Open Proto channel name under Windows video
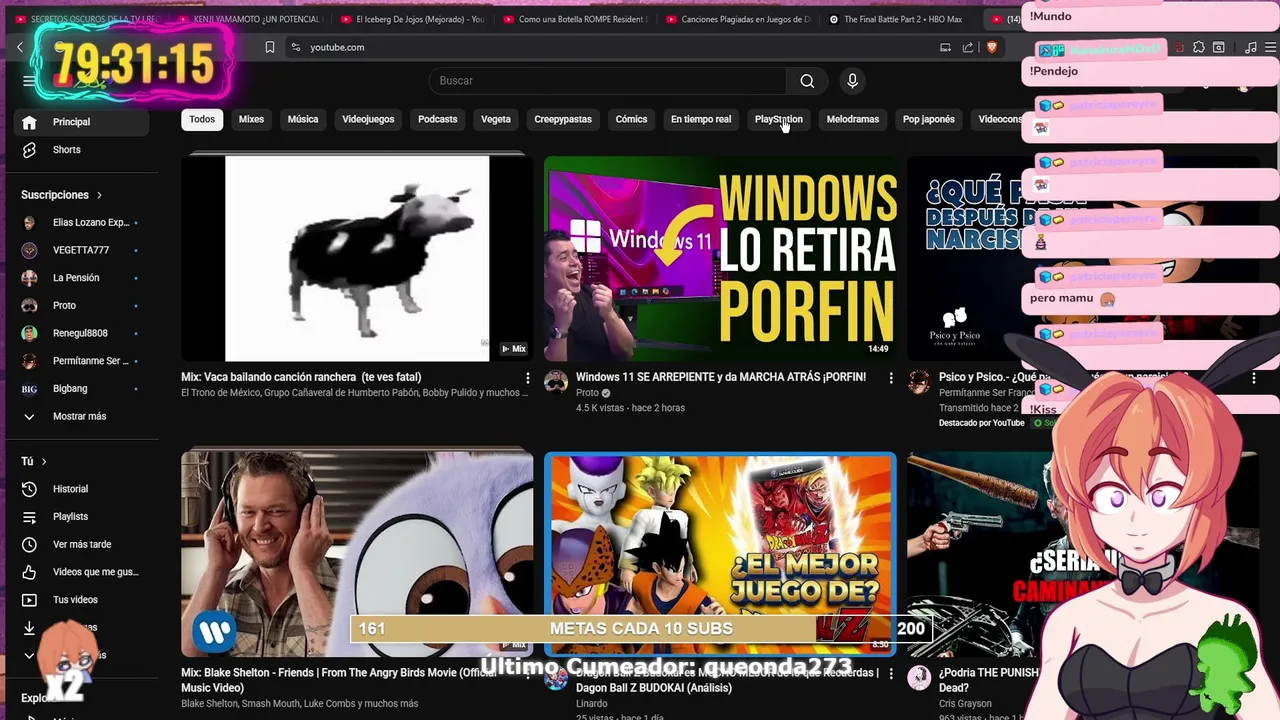The image size is (1280, 720). tap(587, 393)
